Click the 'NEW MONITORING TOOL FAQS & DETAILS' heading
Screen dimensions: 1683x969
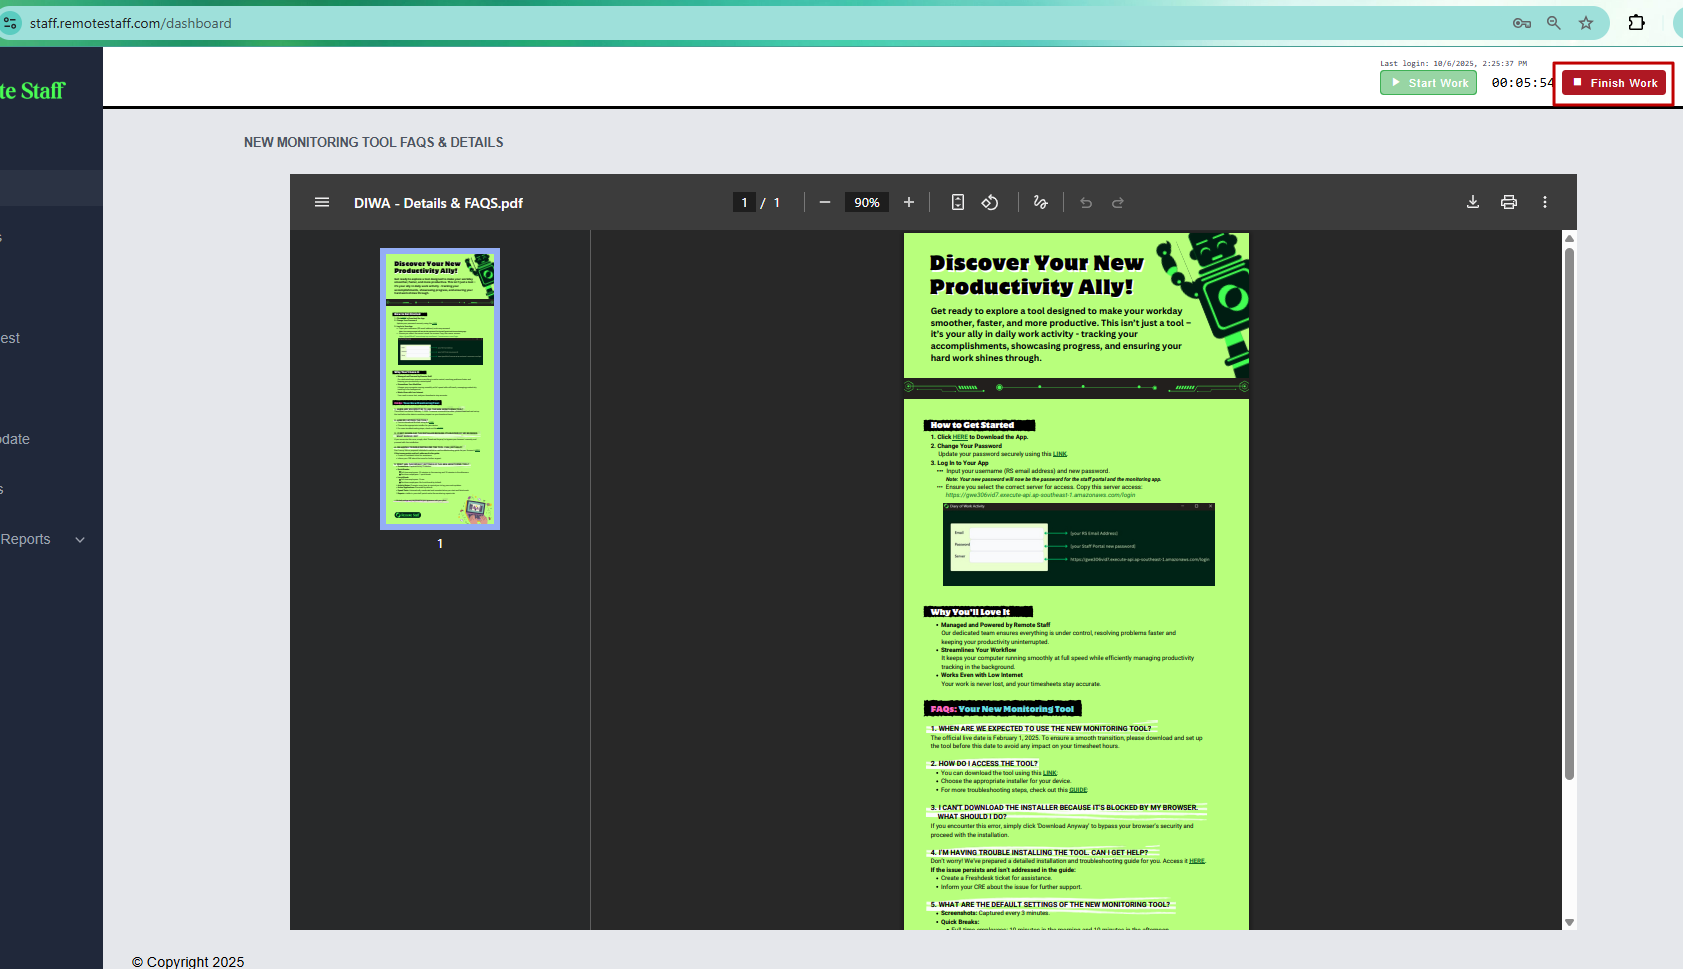[374, 142]
